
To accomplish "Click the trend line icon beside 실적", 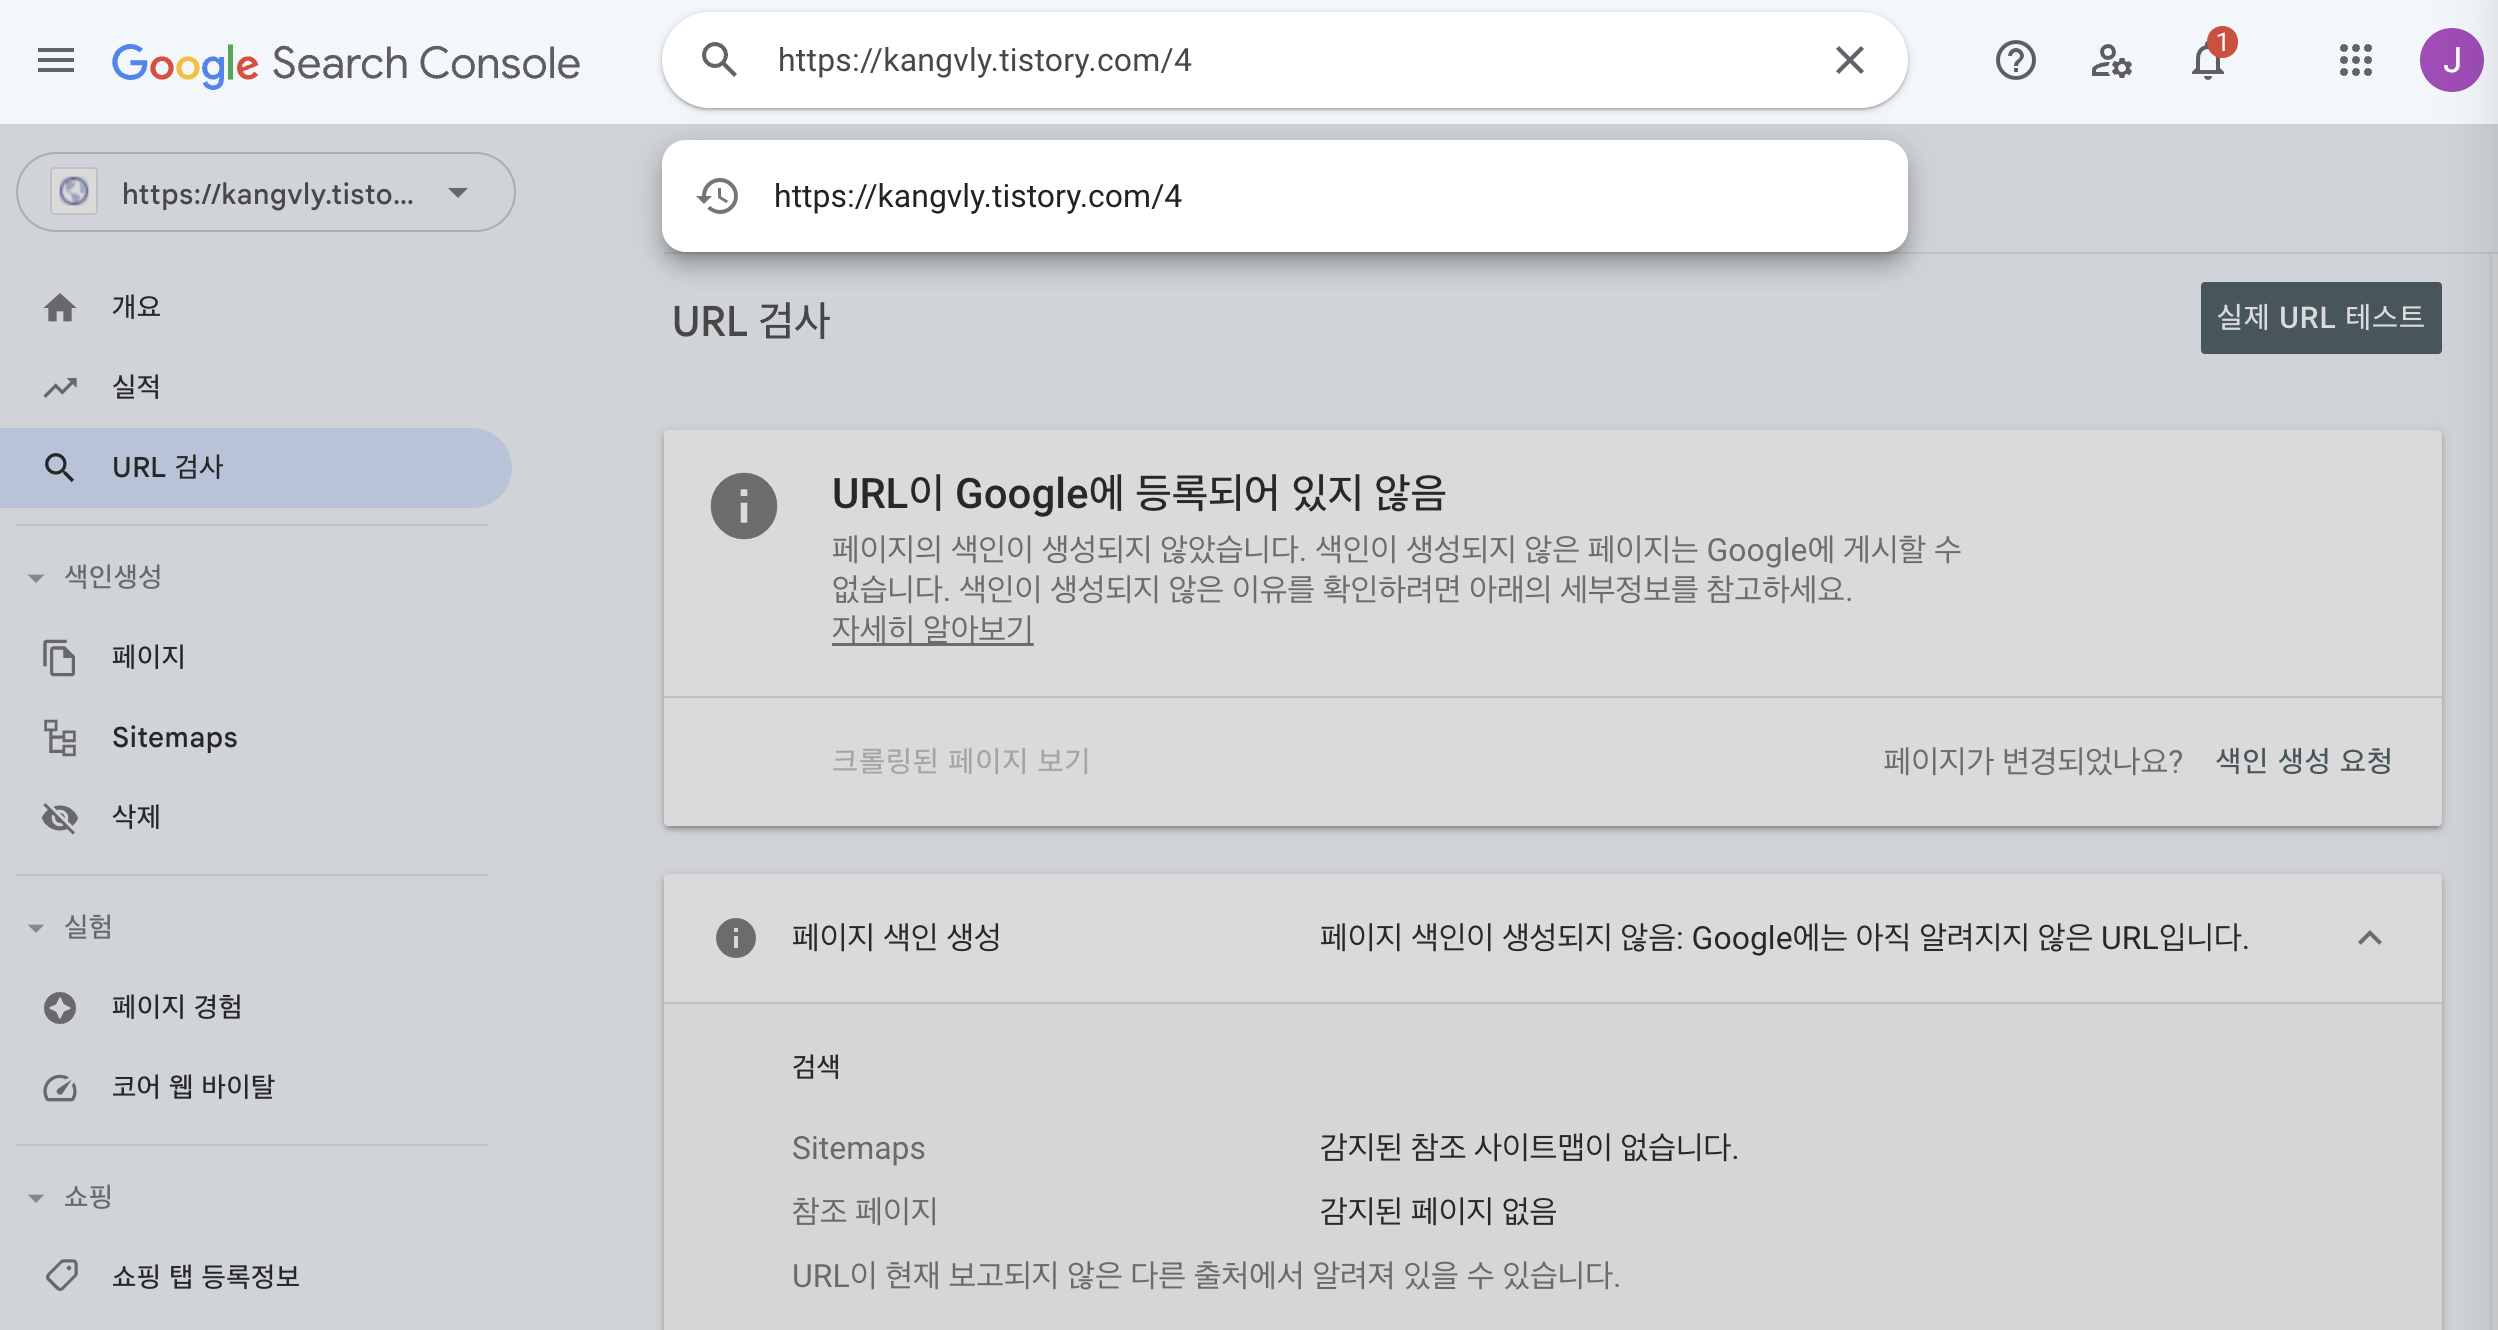I will click(60, 388).
